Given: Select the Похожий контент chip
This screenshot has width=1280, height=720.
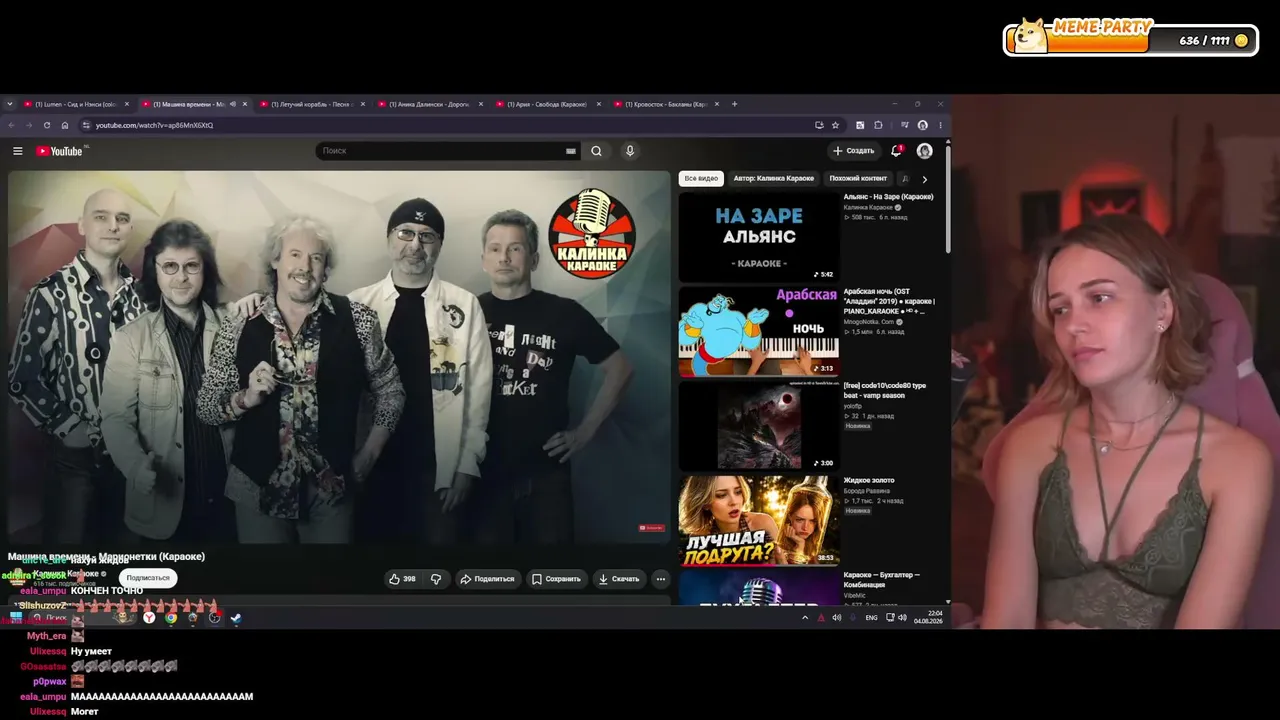Looking at the screenshot, I should pyautogui.click(x=858, y=179).
